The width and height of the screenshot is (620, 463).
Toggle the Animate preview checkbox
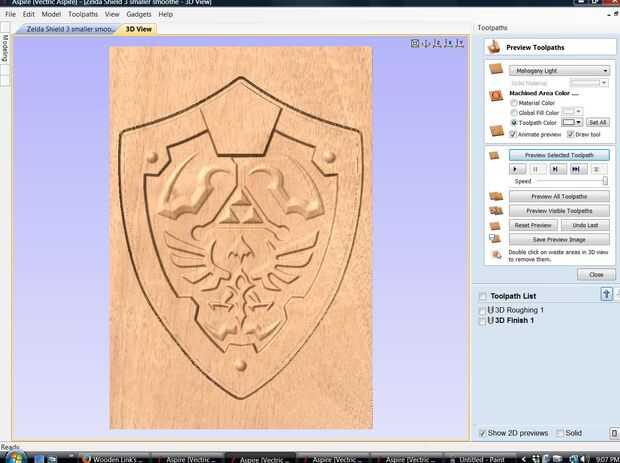(513, 134)
